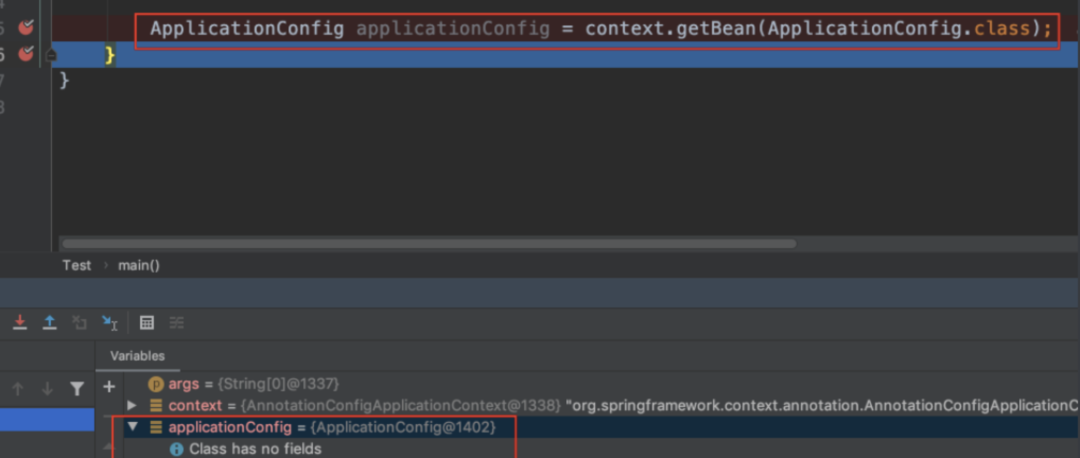Image resolution: width=1080 pixels, height=458 pixels.
Task: Switch to the Variables tab
Action: pos(137,356)
